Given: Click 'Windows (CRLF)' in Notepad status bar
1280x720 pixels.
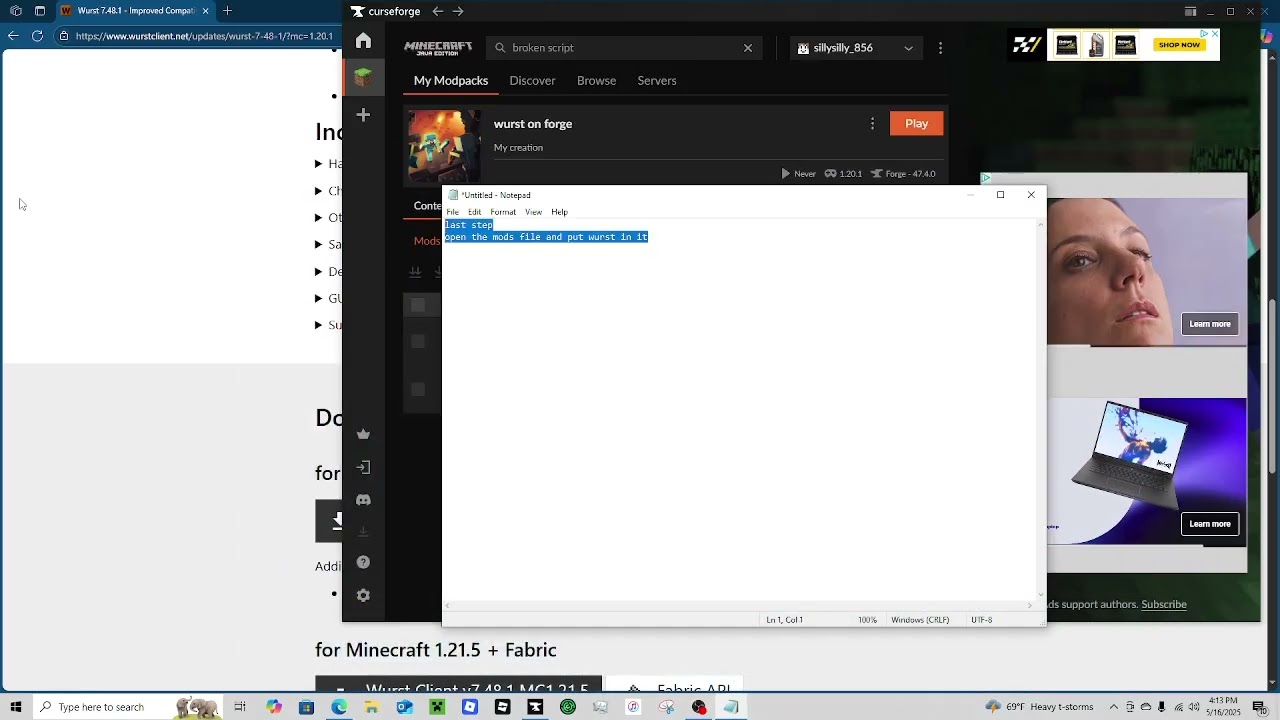Looking at the screenshot, I should (x=920, y=620).
